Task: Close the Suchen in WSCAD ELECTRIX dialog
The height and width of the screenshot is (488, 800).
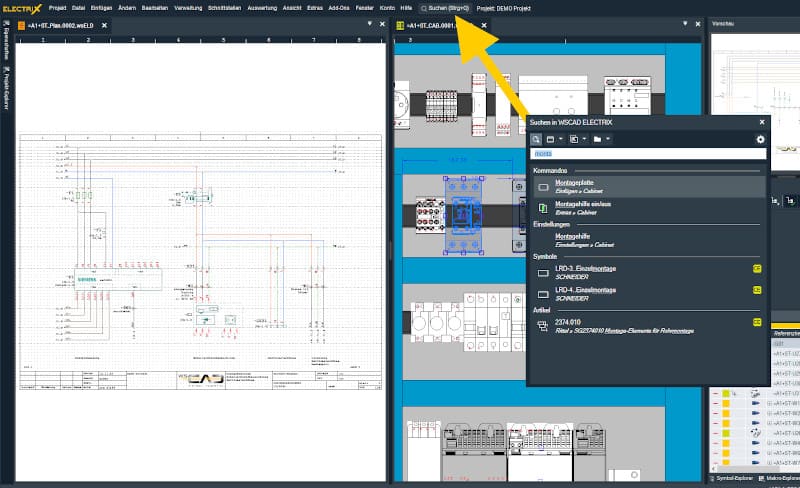Action: 761,122
